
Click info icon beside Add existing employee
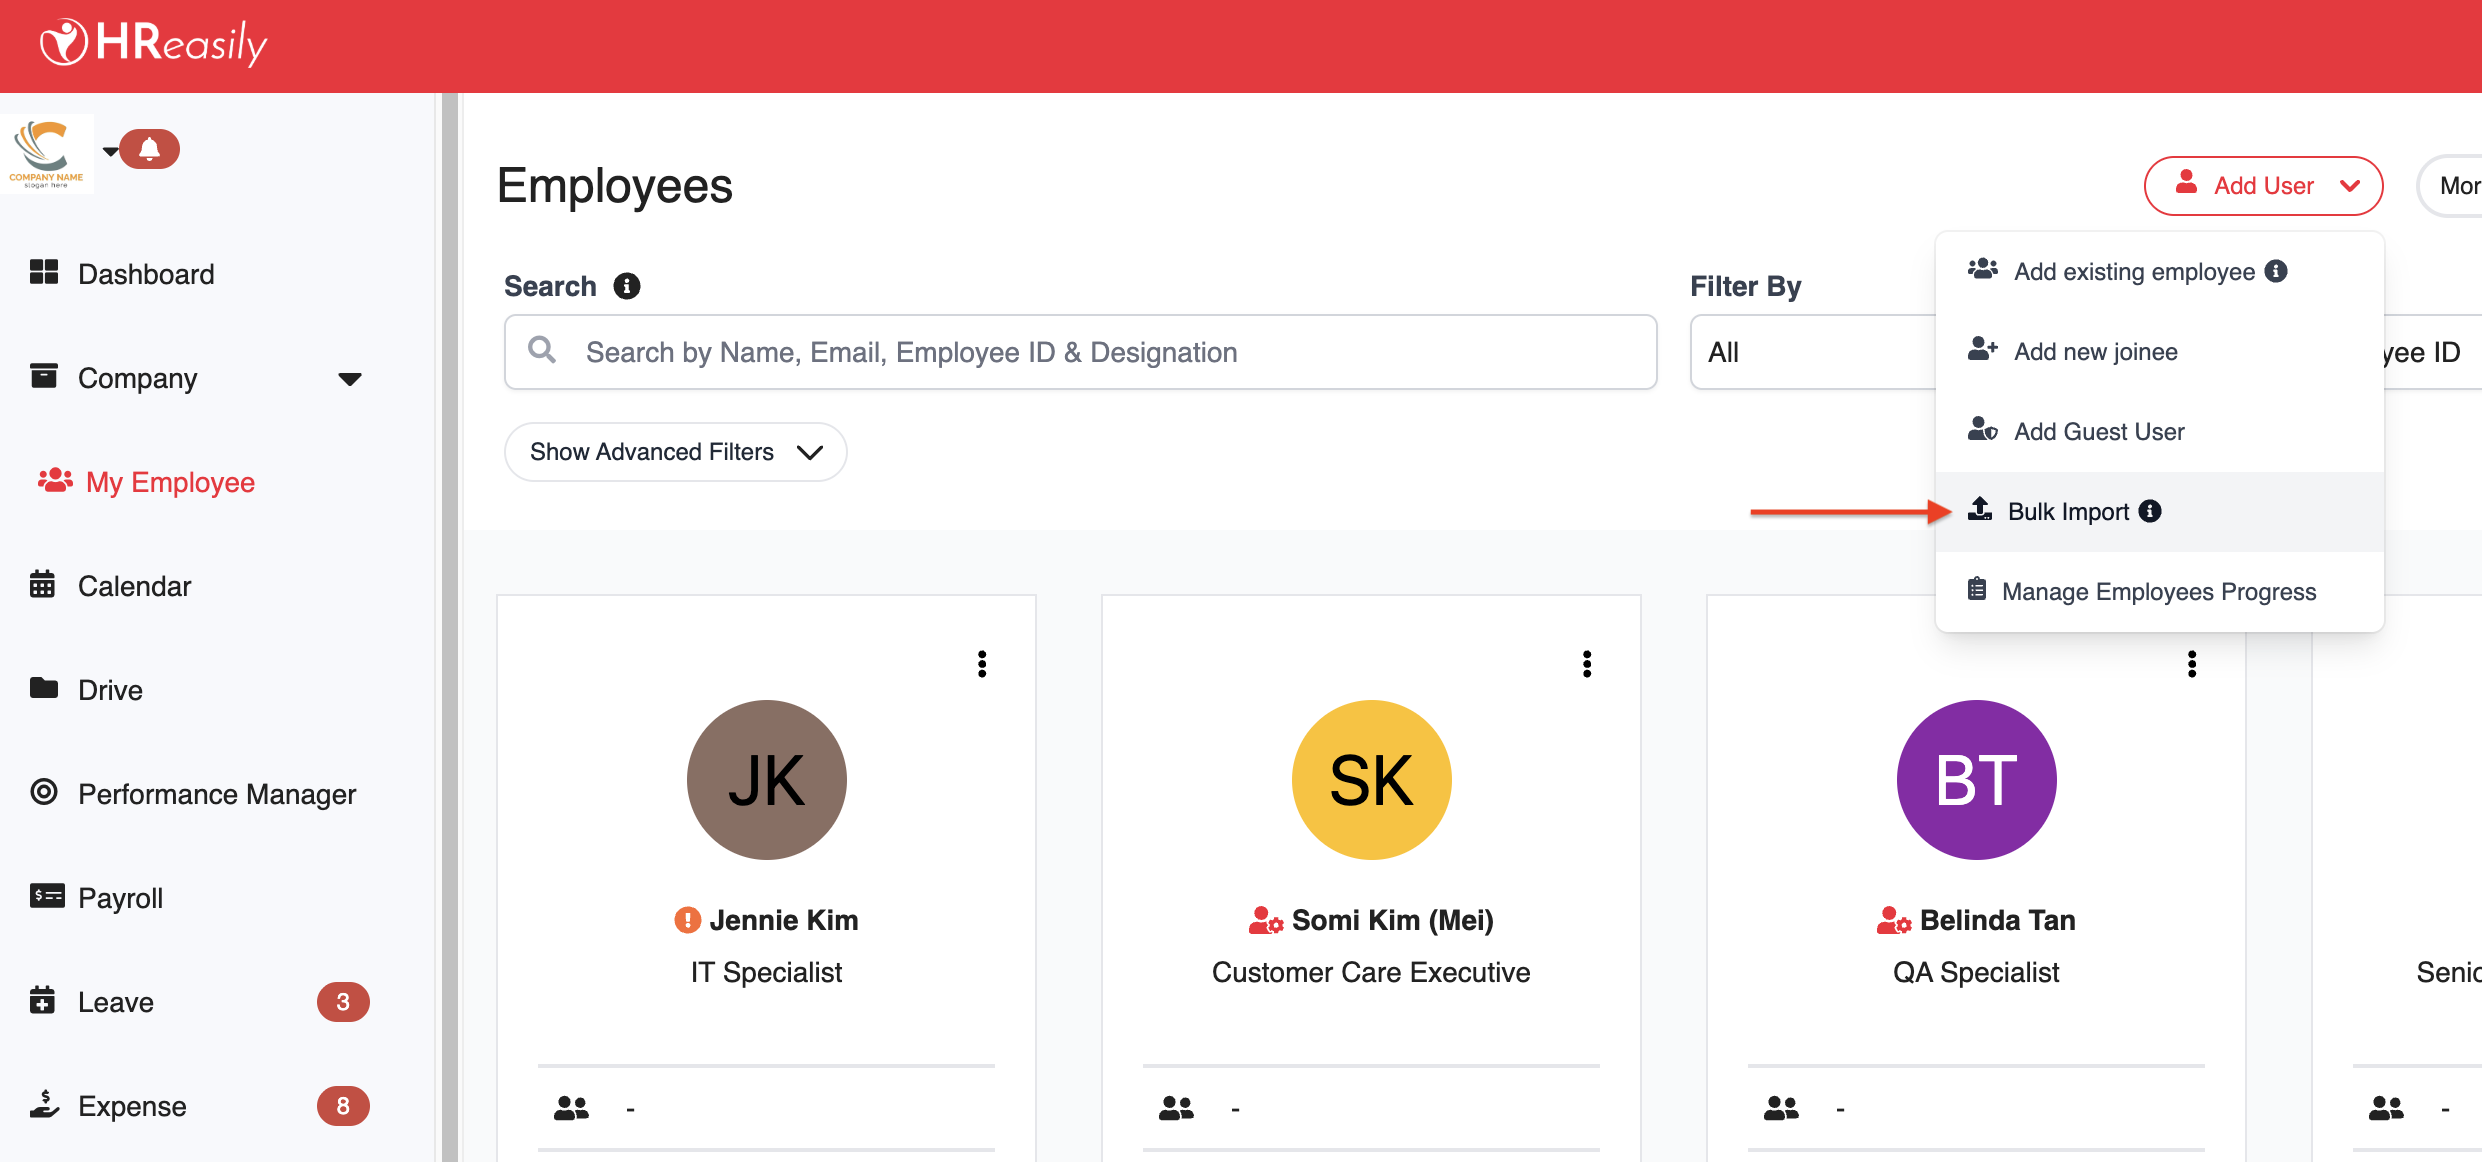click(2276, 271)
